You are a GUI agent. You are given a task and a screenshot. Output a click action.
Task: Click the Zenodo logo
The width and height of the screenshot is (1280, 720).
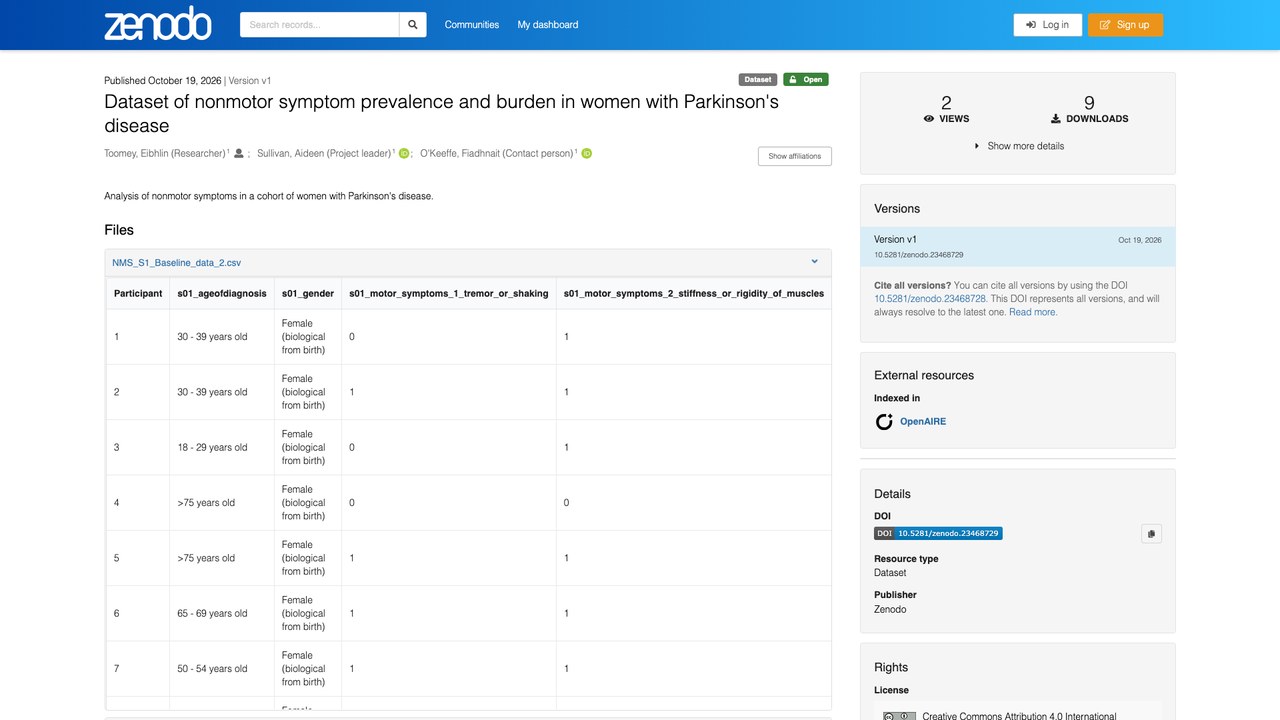coord(158,24)
